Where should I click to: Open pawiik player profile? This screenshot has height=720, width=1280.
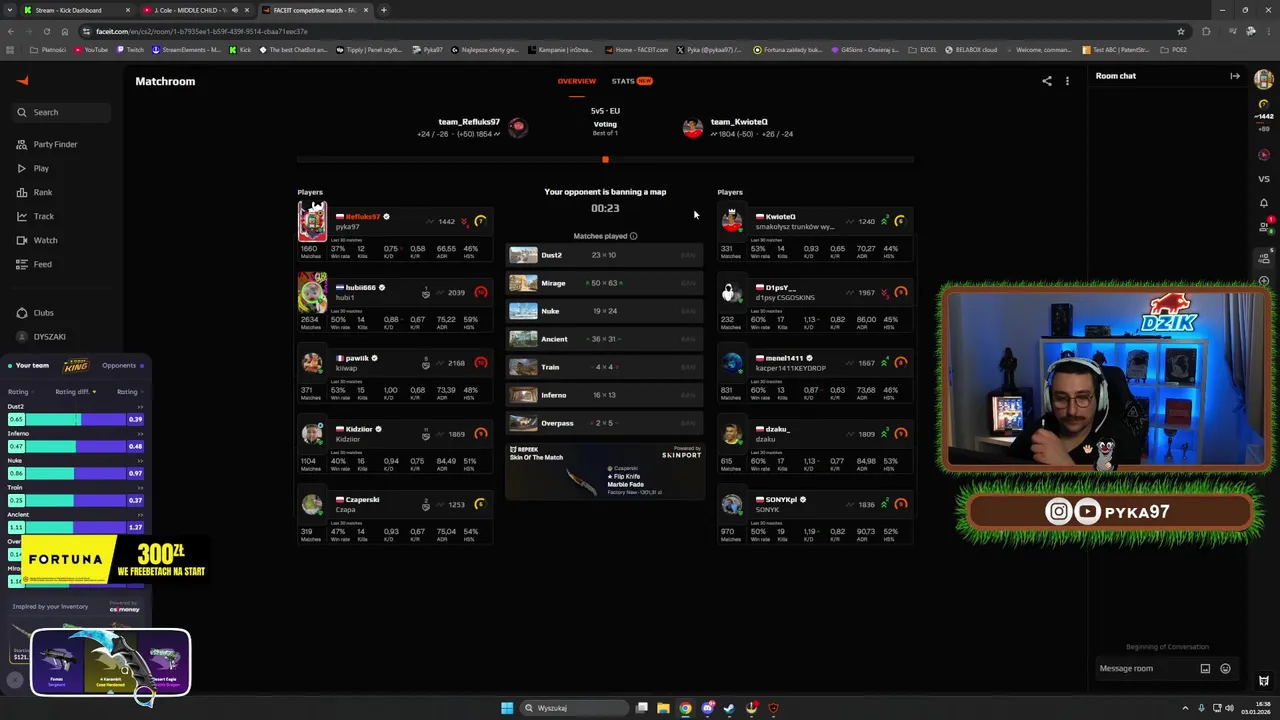tap(357, 358)
